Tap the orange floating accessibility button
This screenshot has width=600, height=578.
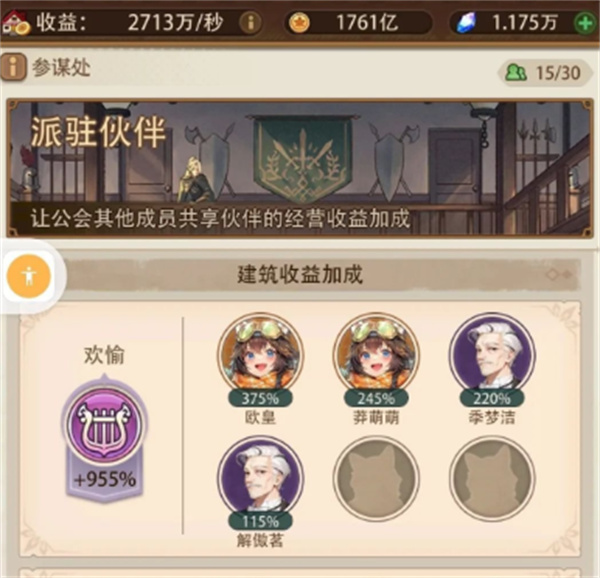[x=29, y=275]
